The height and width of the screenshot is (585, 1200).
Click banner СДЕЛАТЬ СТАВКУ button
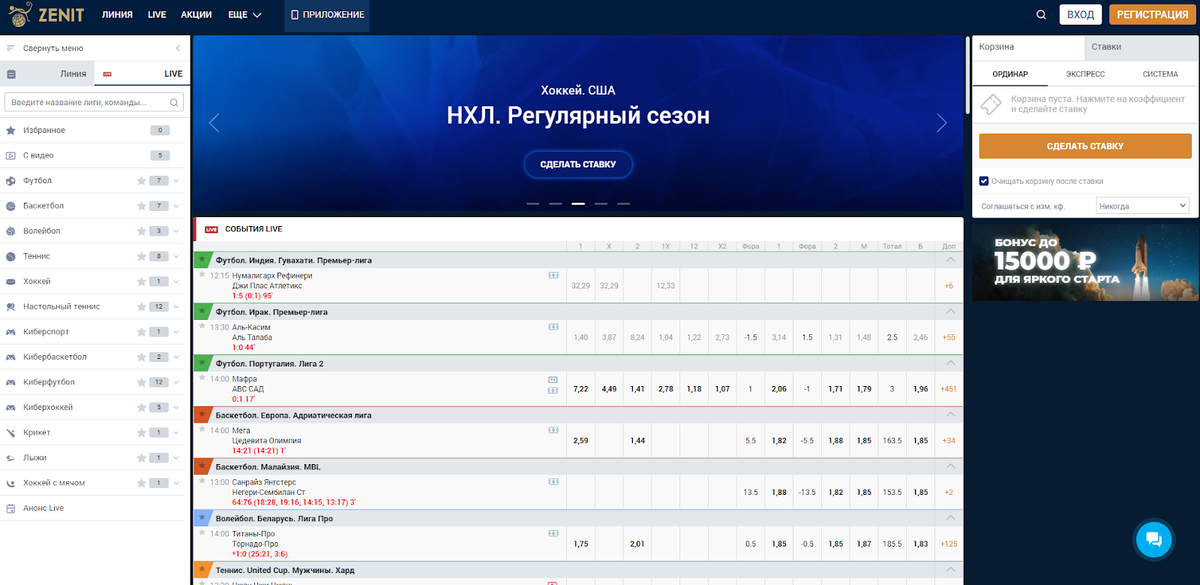tap(578, 164)
